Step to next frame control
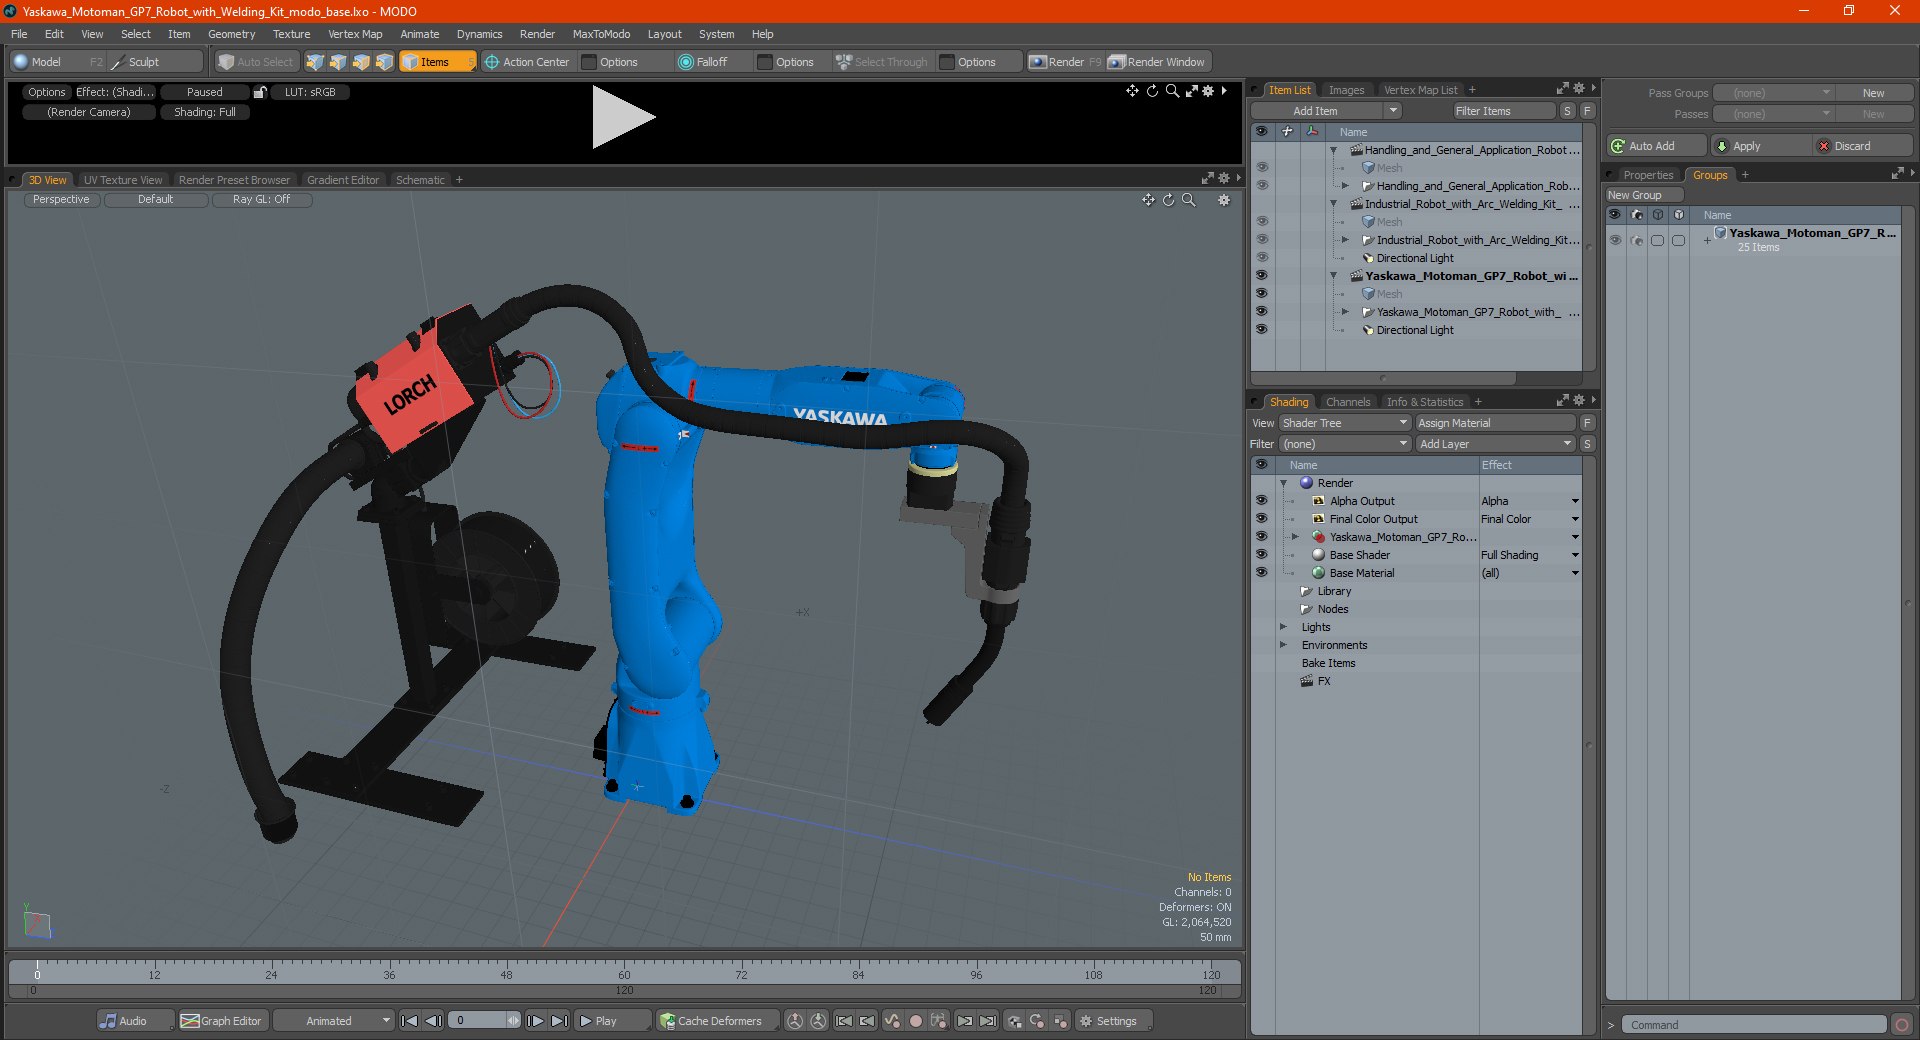The height and width of the screenshot is (1040, 1920). 536,1021
